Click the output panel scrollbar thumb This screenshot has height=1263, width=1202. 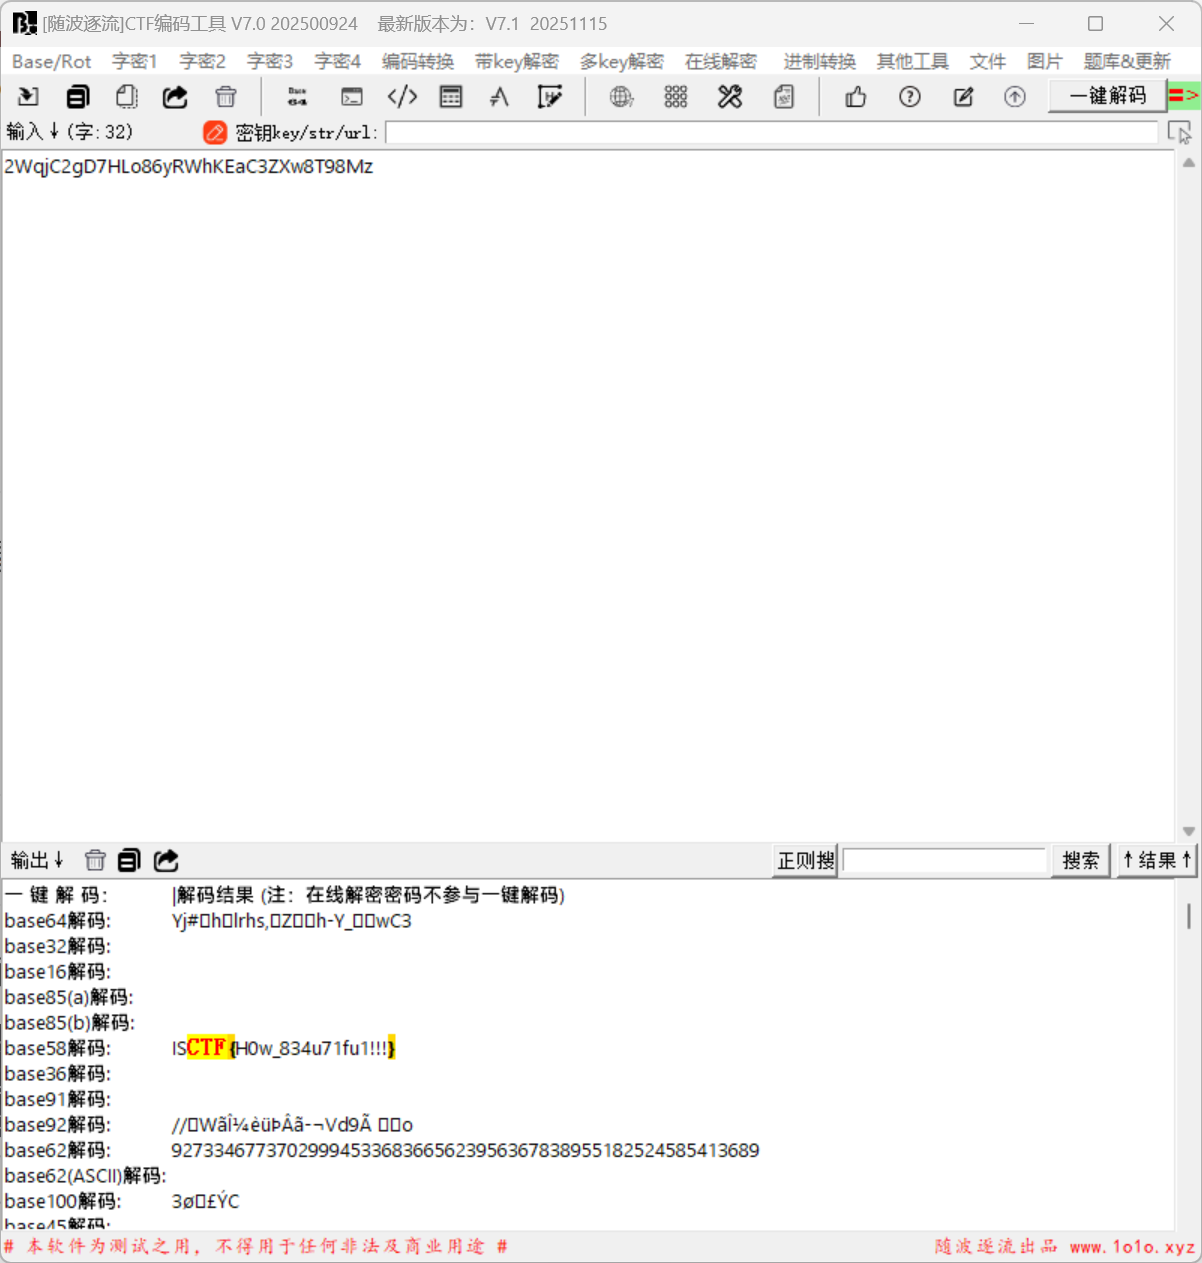point(1188,916)
